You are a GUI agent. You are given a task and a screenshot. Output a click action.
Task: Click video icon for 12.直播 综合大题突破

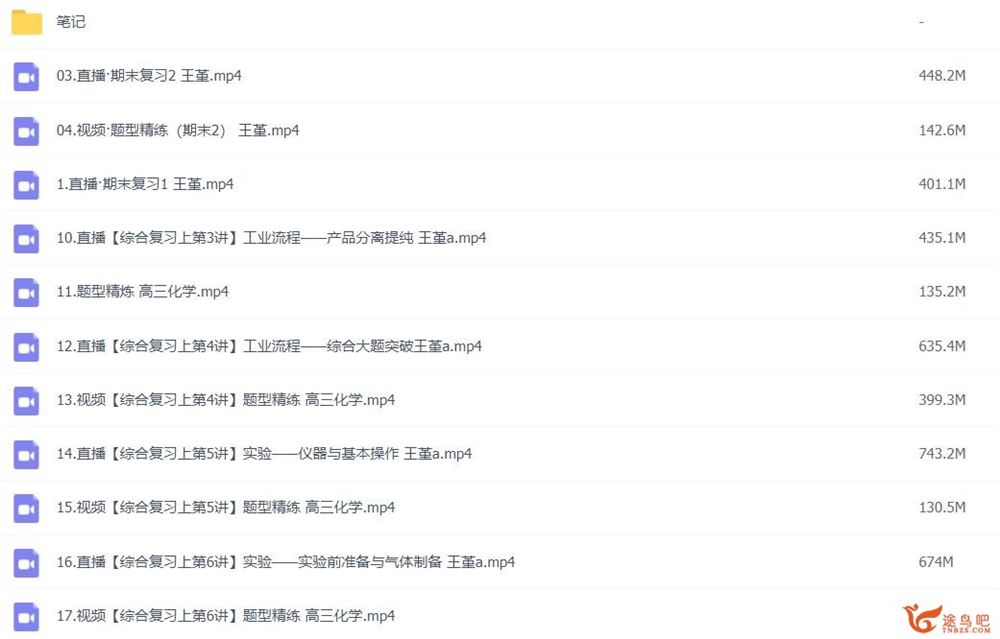(26, 347)
